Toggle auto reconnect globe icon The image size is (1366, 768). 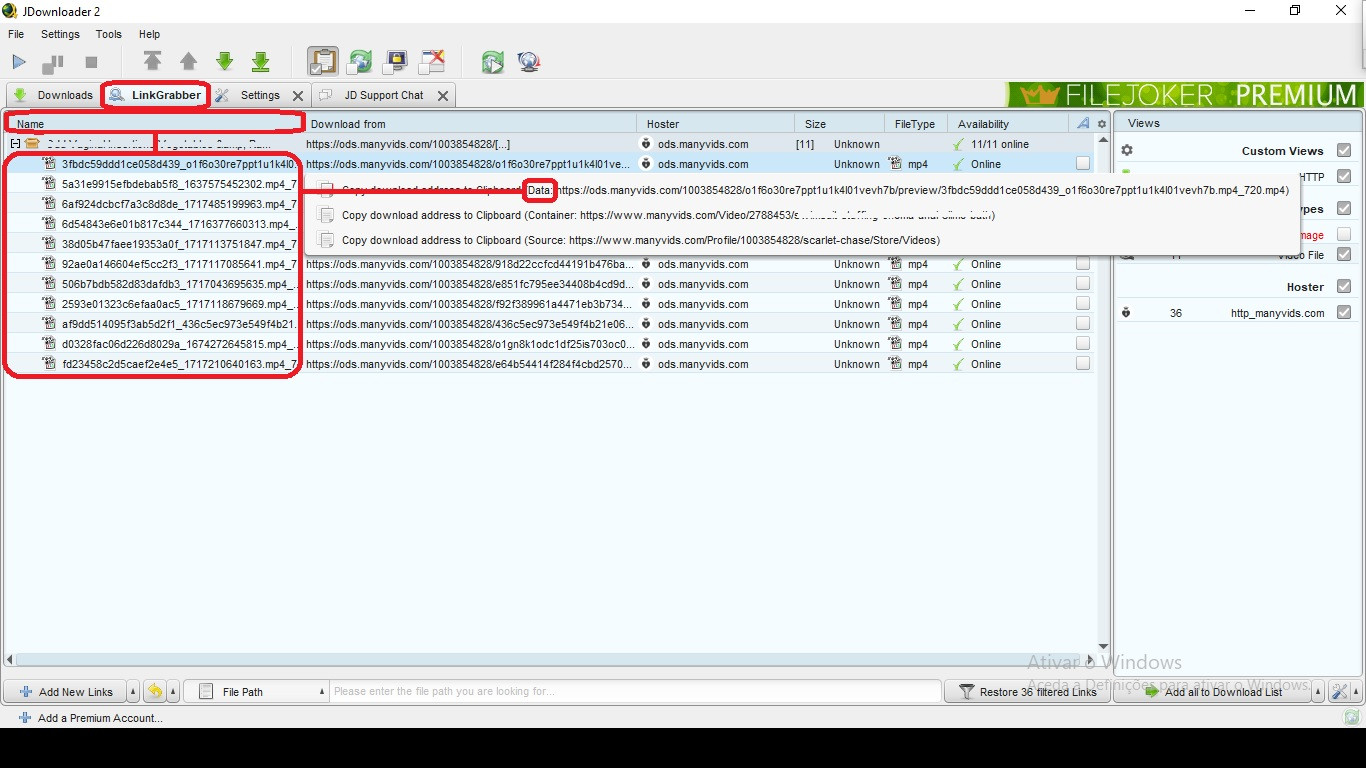pos(359,62)
